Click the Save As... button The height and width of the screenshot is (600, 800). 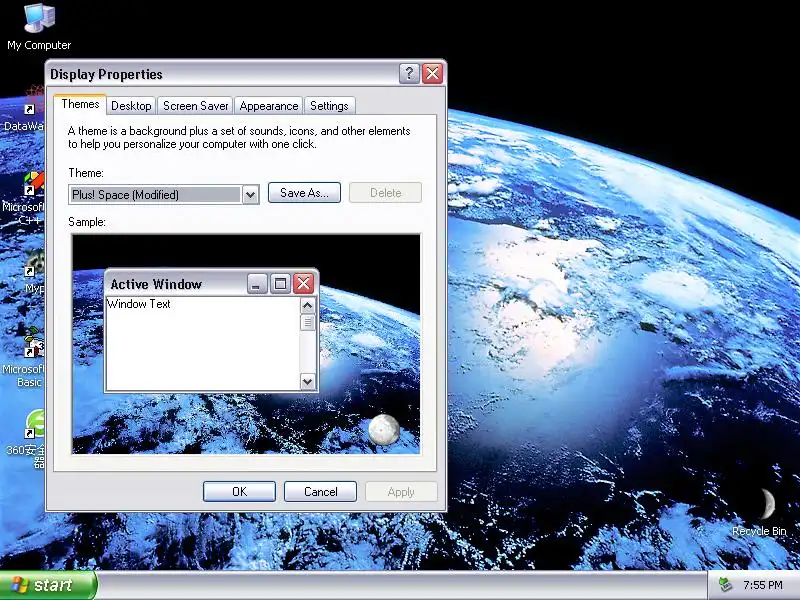point(304,193)
